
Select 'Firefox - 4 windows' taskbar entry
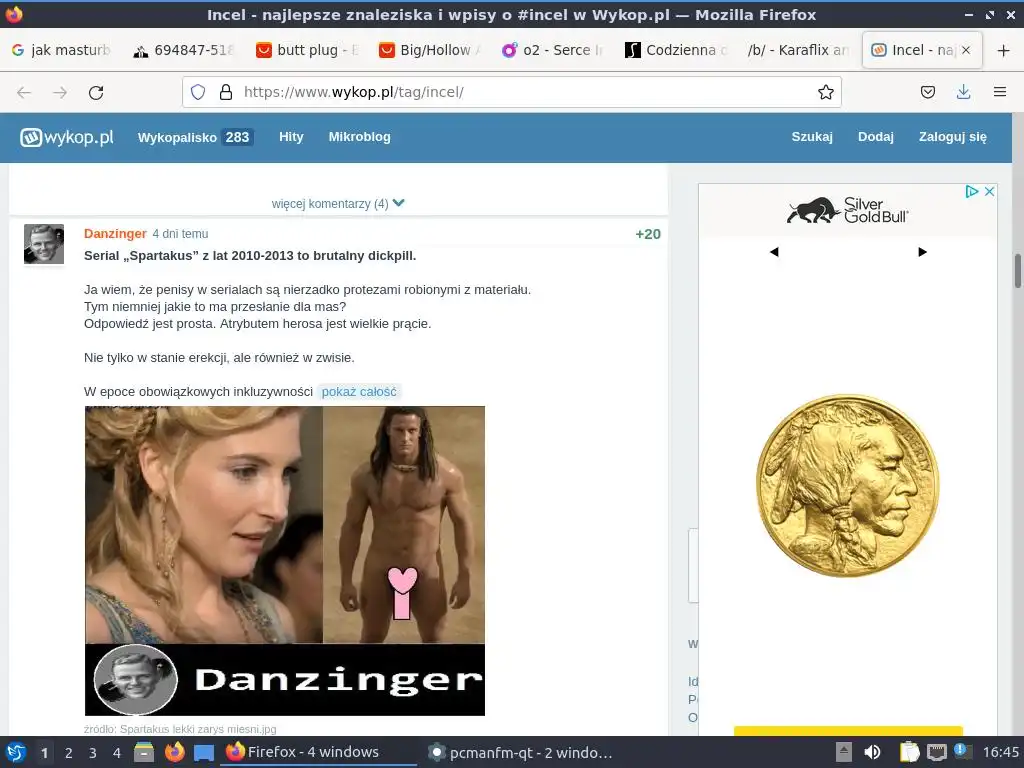click(320, 752)
